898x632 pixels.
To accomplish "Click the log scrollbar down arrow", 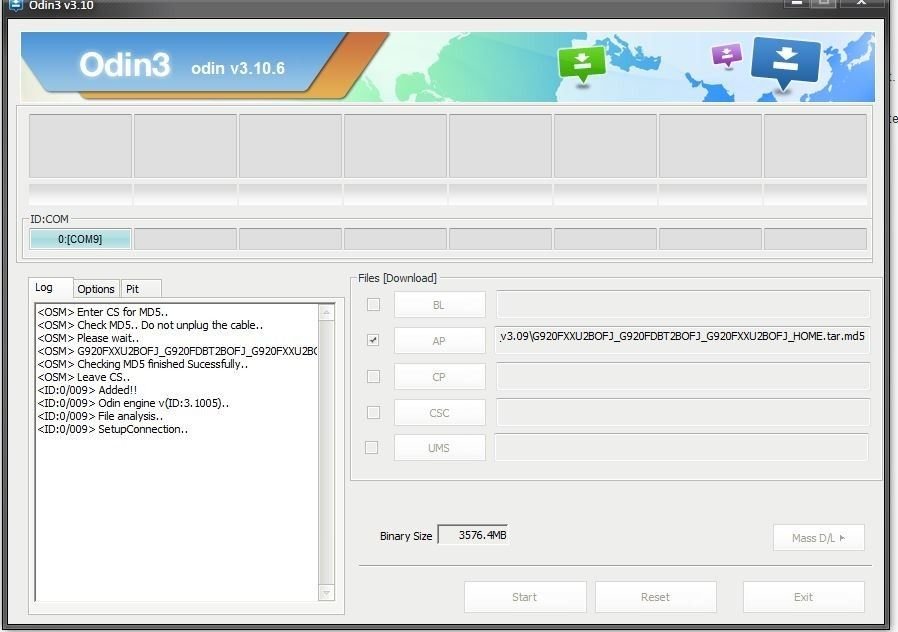I will pos(326,592).
